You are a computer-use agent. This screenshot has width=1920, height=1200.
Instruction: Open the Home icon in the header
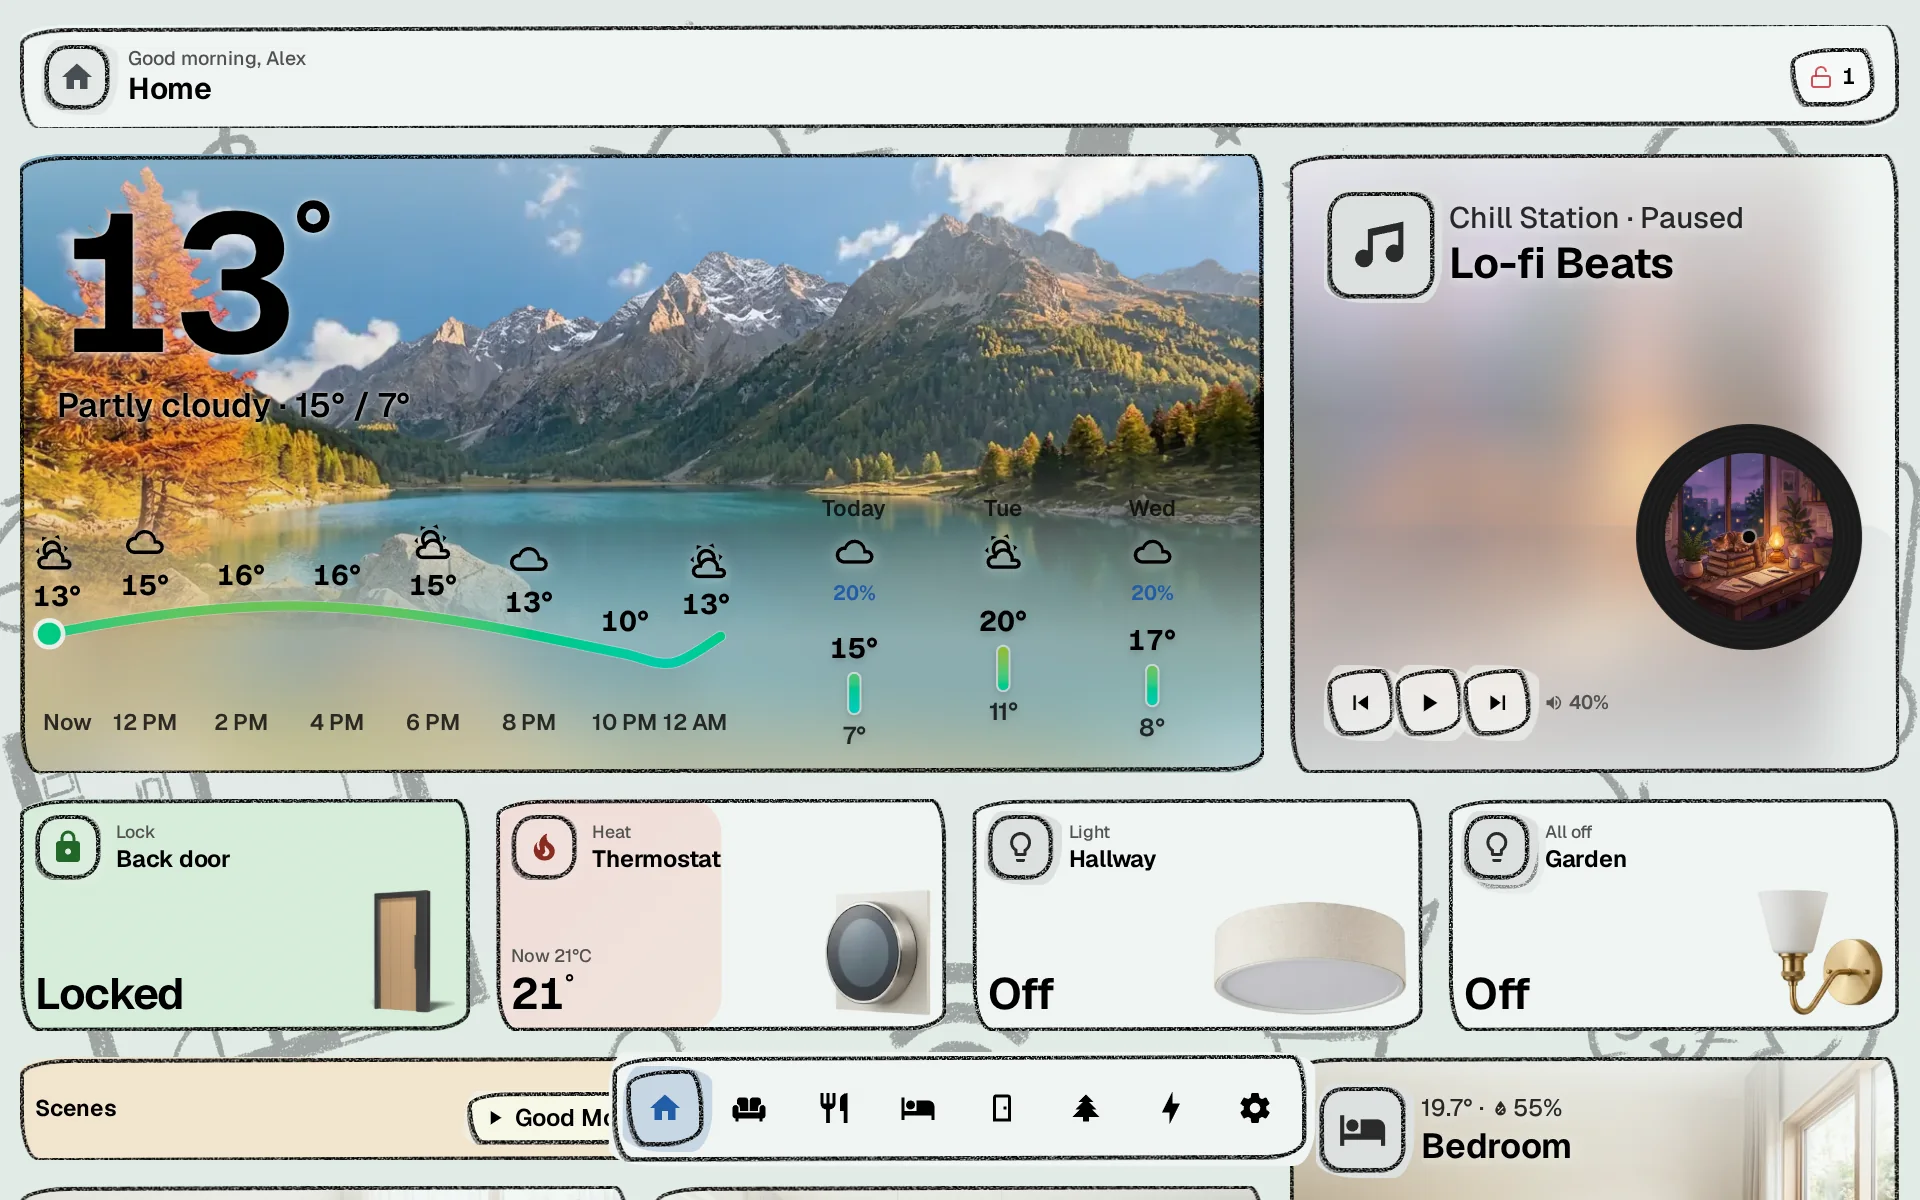pyautogui.click(x=77, y=77)
